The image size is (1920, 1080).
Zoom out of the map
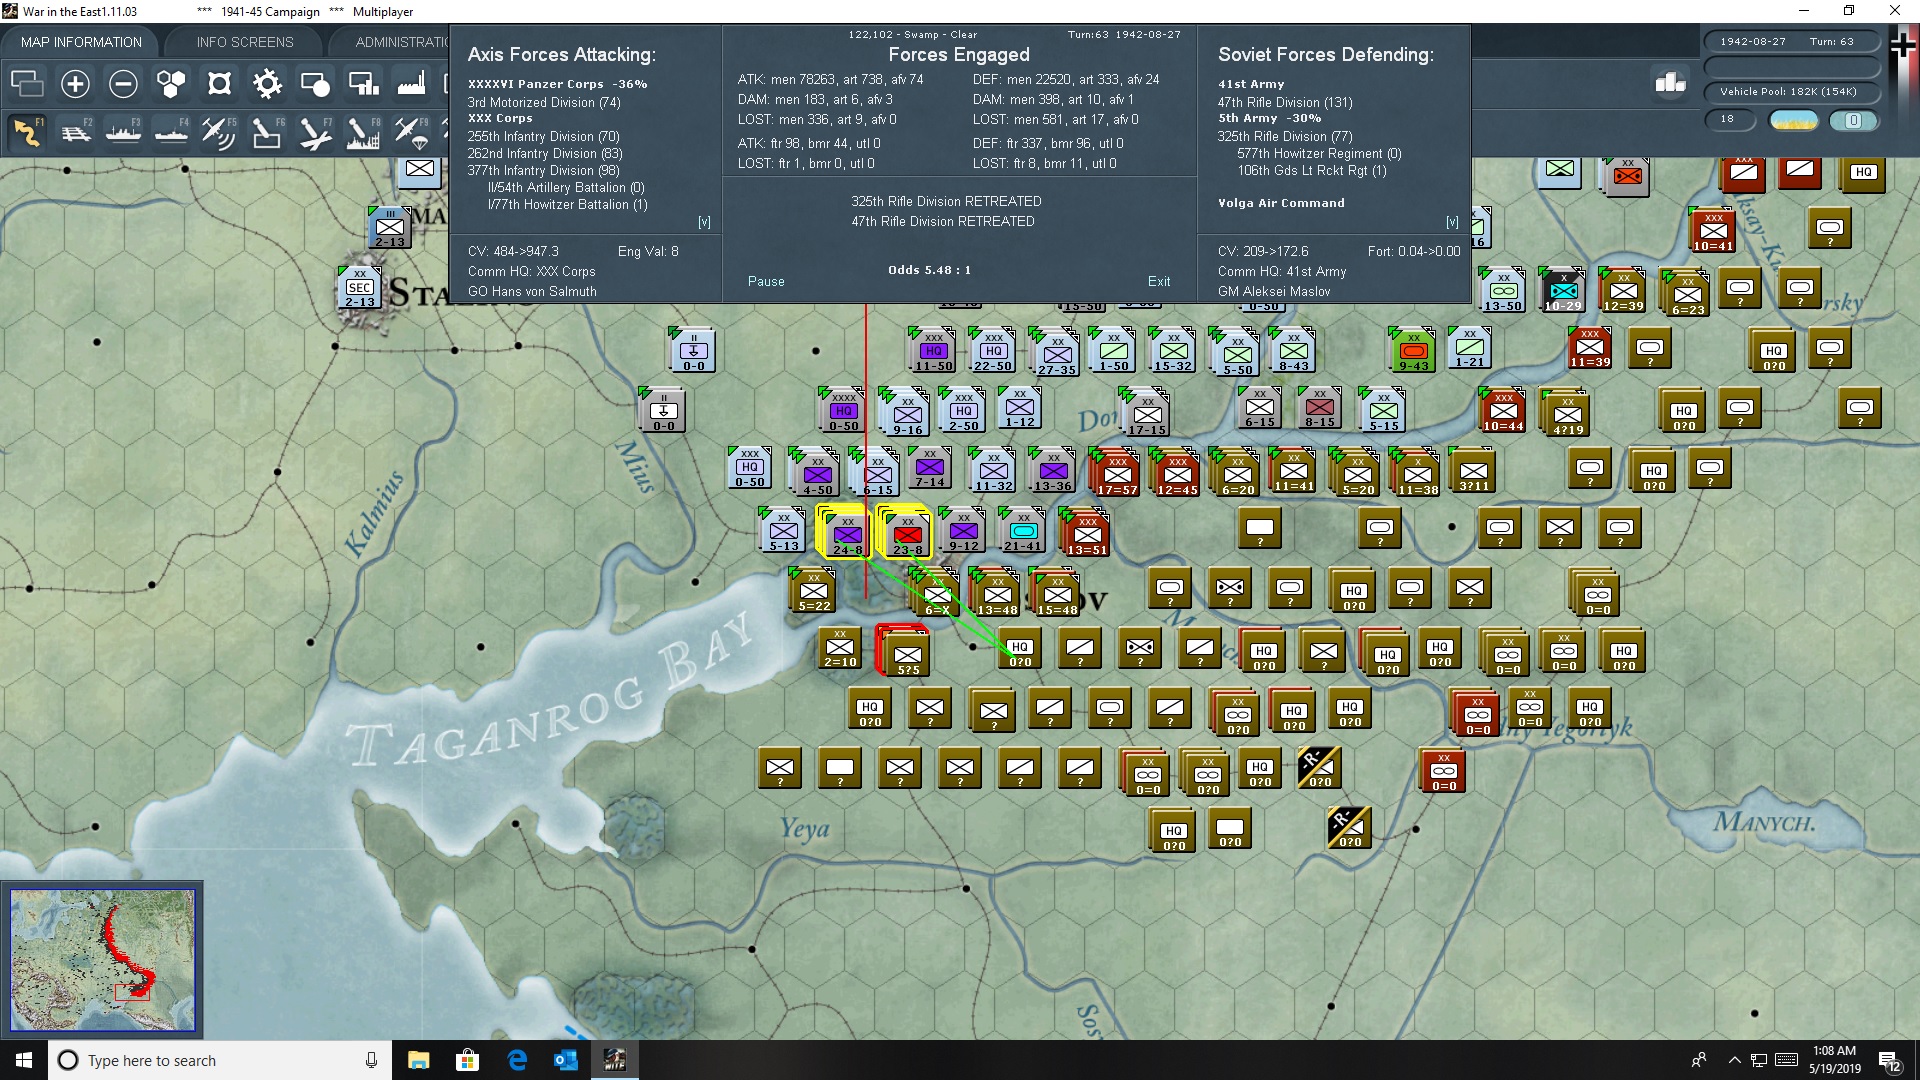click(x=123, y=84)
